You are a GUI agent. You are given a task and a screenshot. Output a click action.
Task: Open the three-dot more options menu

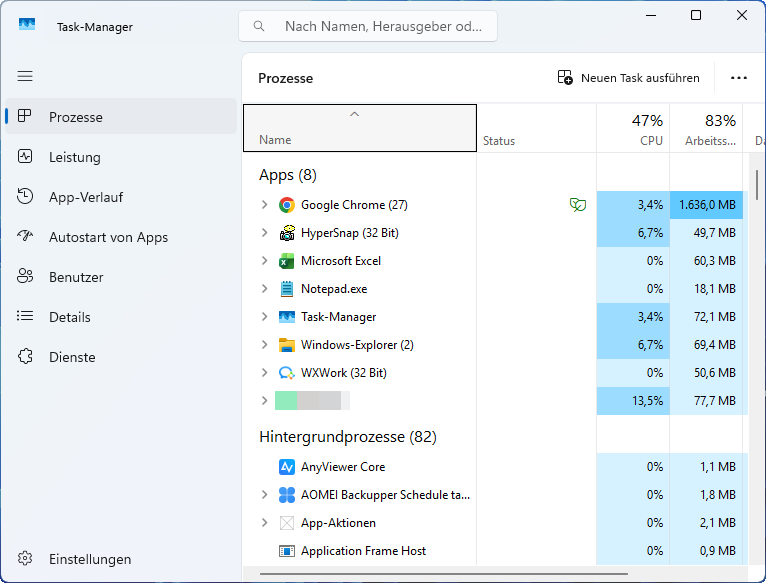[x=739, y=78]
